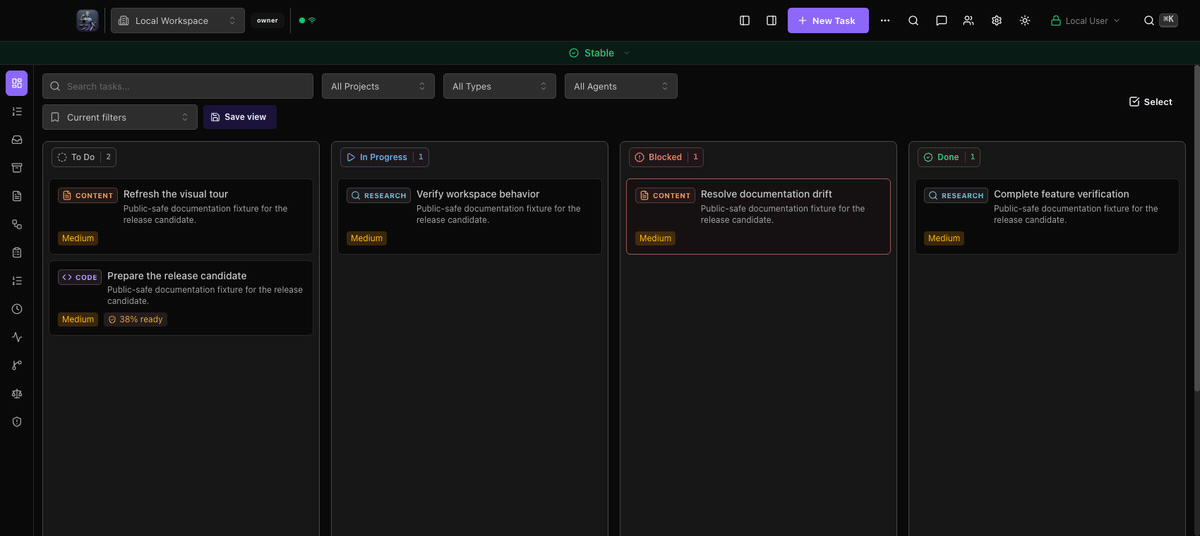Click the In Progress column header

click(x=385, y=157)
